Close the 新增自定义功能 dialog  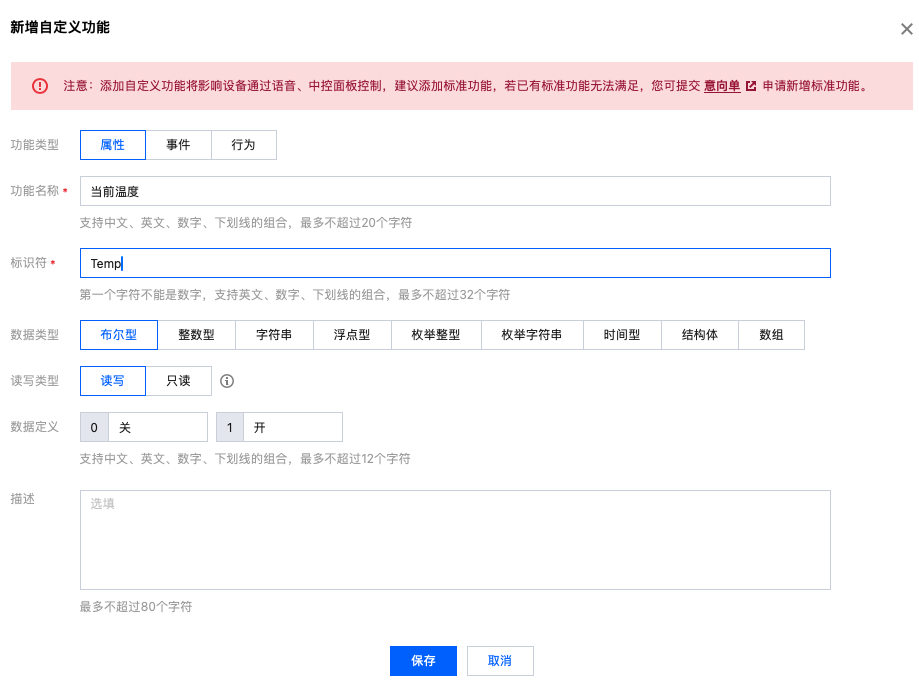(x=906, y=29)
